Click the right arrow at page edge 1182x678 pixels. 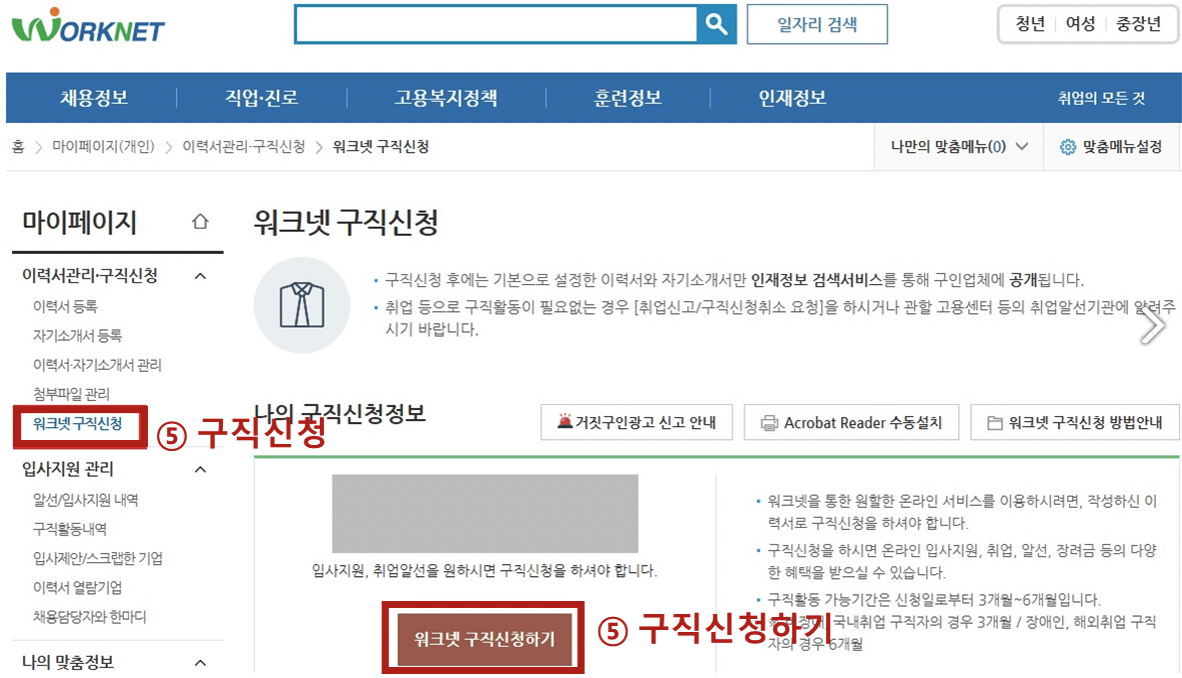(x=1153, y=327)
